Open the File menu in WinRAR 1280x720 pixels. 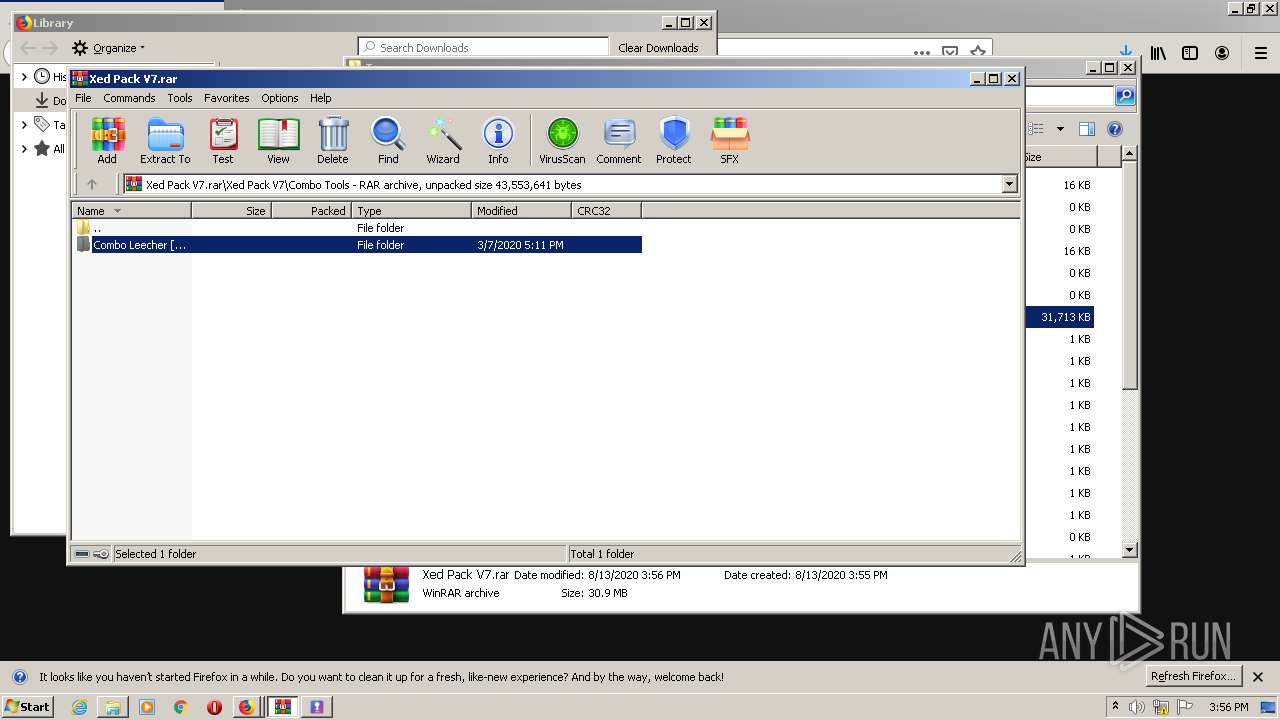click(83, 98)
